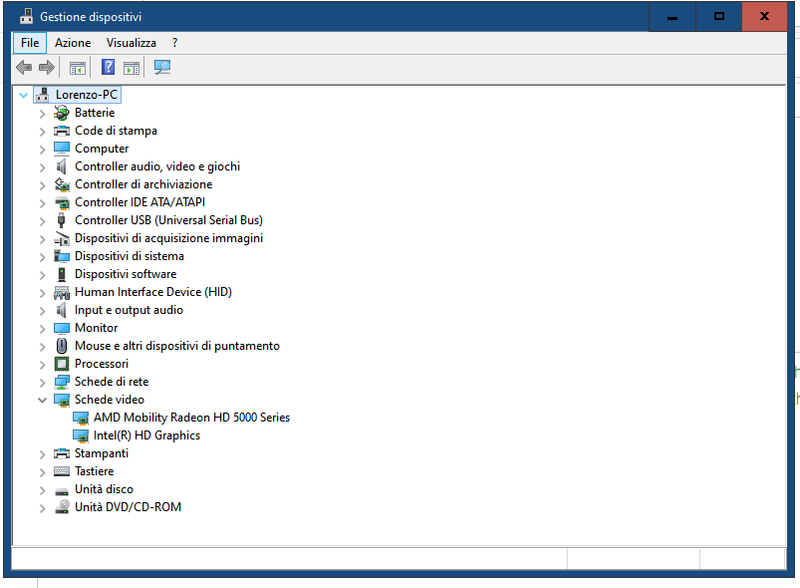The width and height of the screenshot is (800, 588).
Task: Click the Controller audio speaker icon
Action: [x=62, y=166]
